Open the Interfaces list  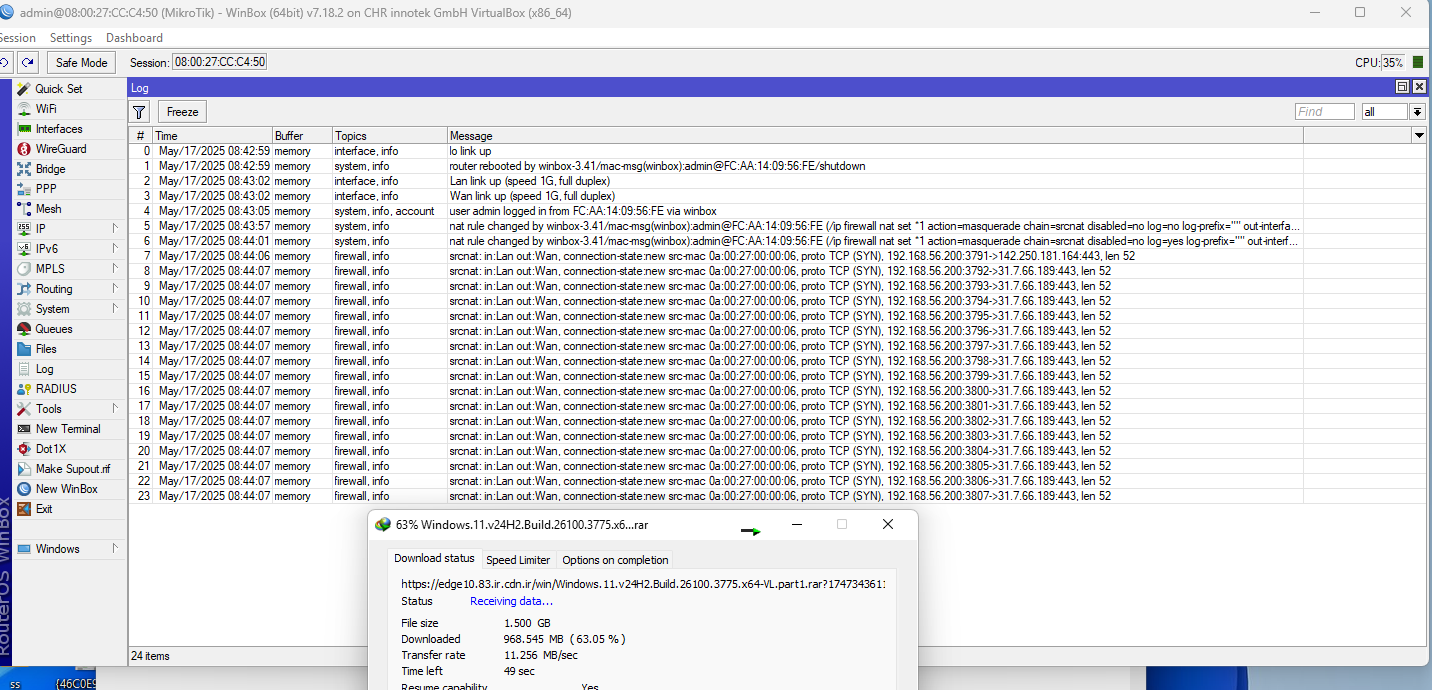click(59, 129)
